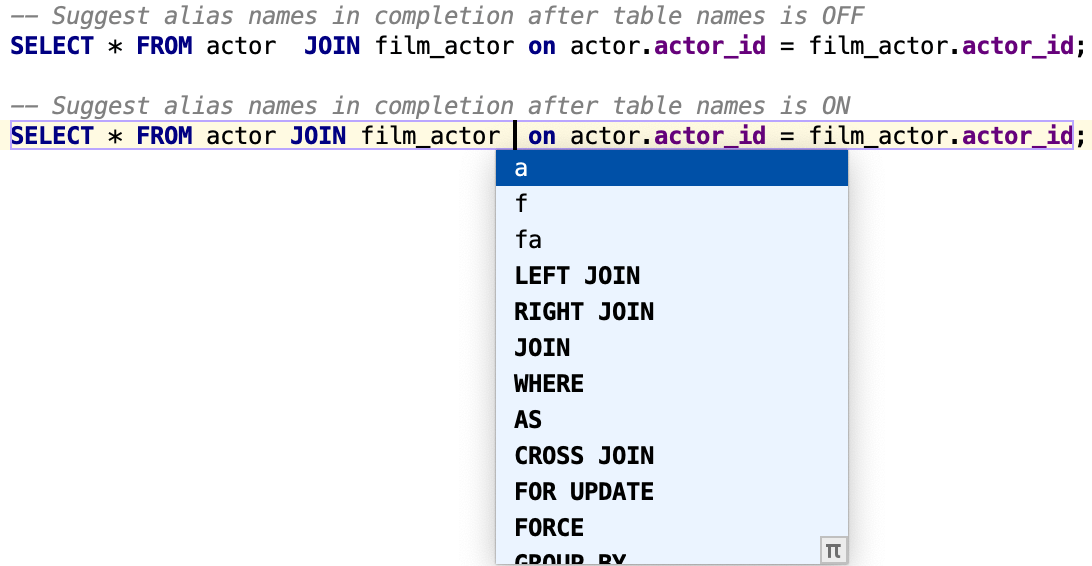Choose the 'f' alias suggestion

(671, 204)
